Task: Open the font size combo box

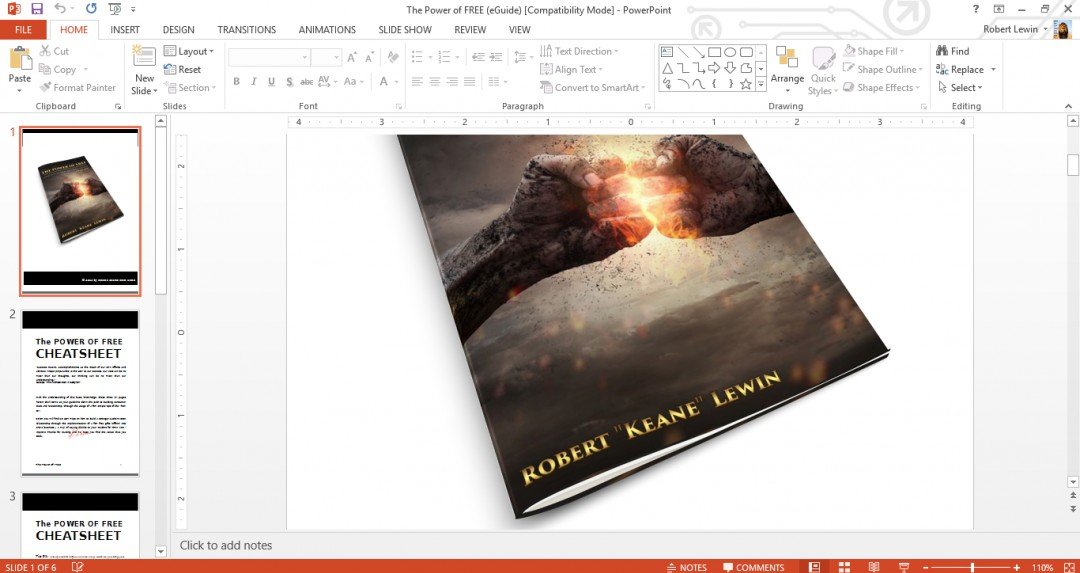Action: tap(326, 58)
